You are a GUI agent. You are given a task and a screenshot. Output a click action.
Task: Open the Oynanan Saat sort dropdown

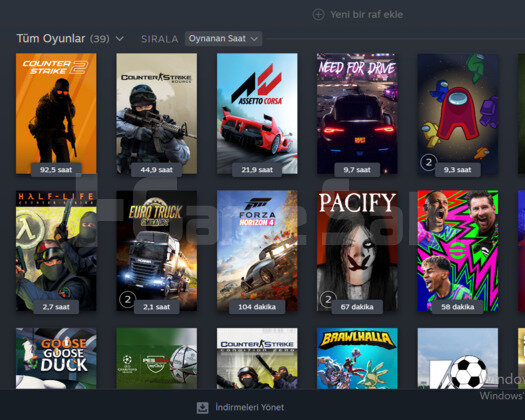pos(223,39)
